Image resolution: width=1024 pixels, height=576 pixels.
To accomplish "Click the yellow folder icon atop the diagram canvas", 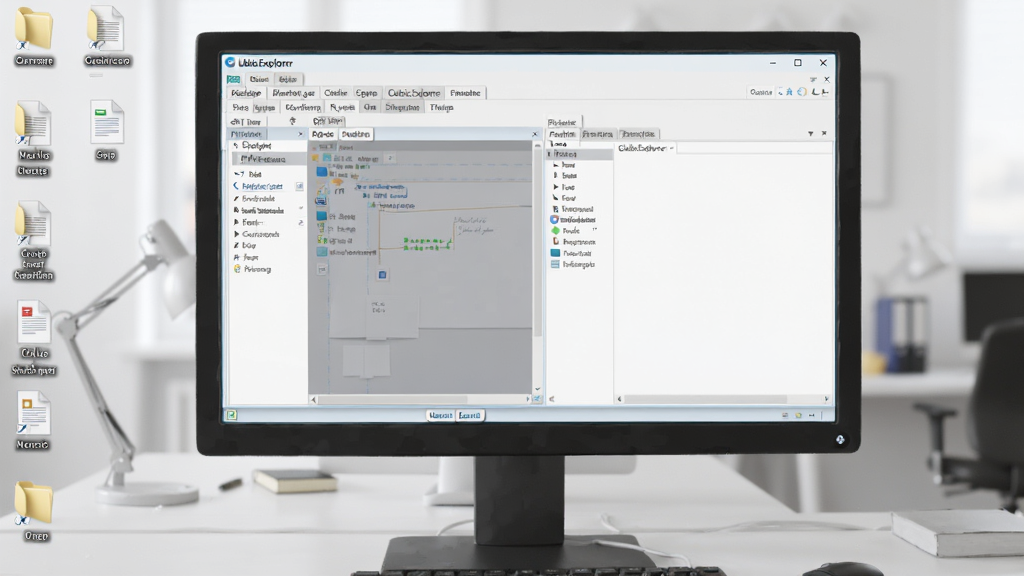I will (315, 158).
